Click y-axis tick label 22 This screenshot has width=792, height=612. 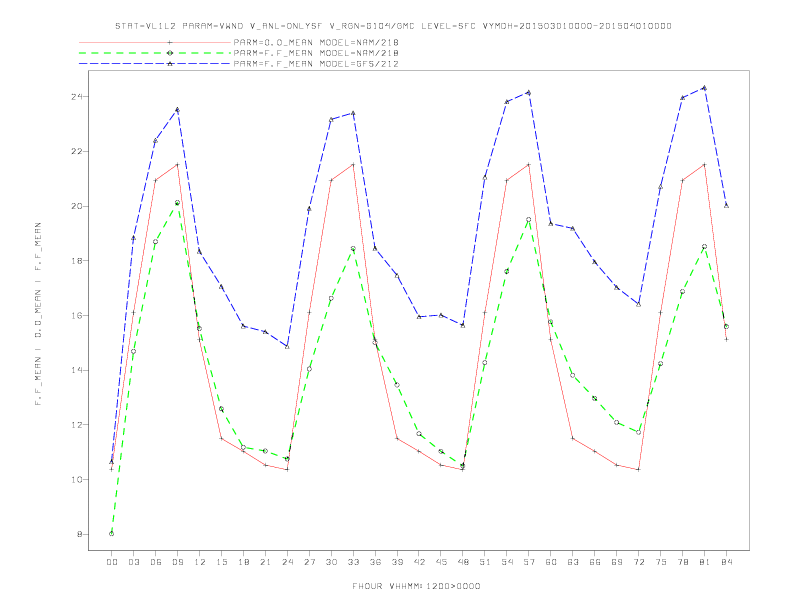76,151
